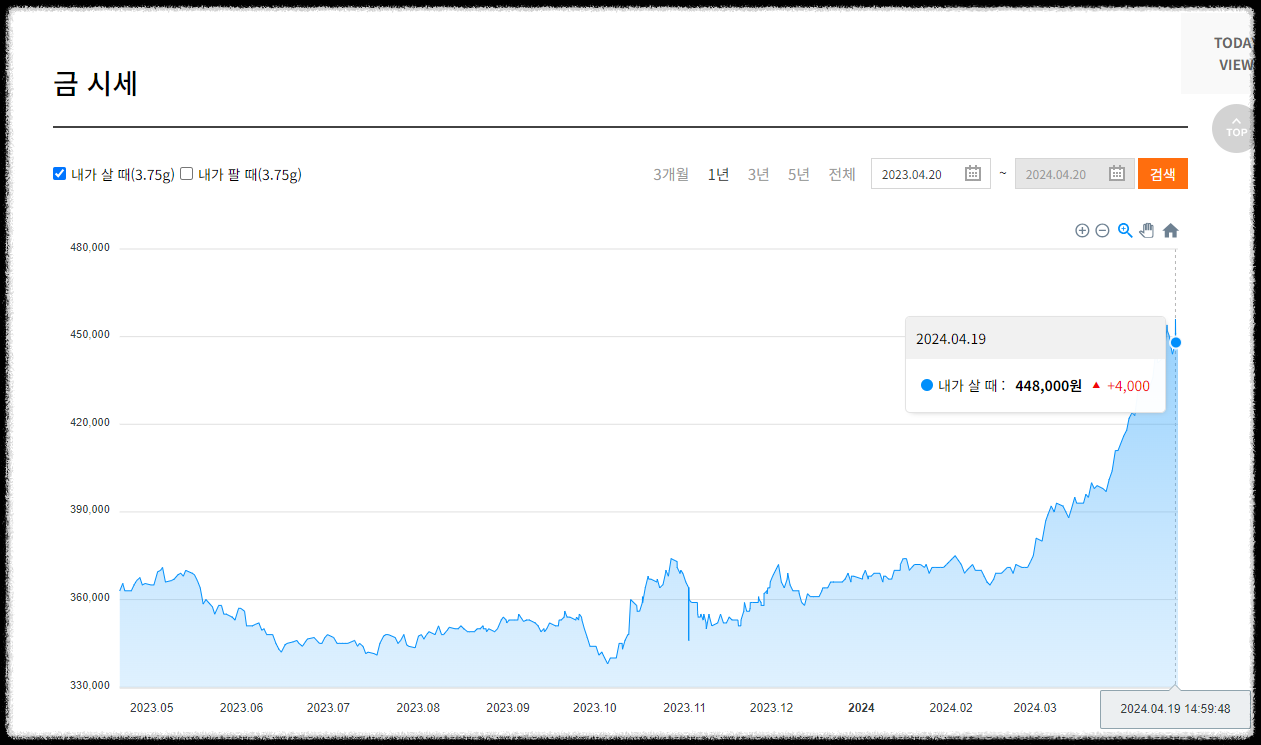The image size is (1261, 745).
Task: Click the 2024.03 x-axis label
Action: [x=1035, y=708]
